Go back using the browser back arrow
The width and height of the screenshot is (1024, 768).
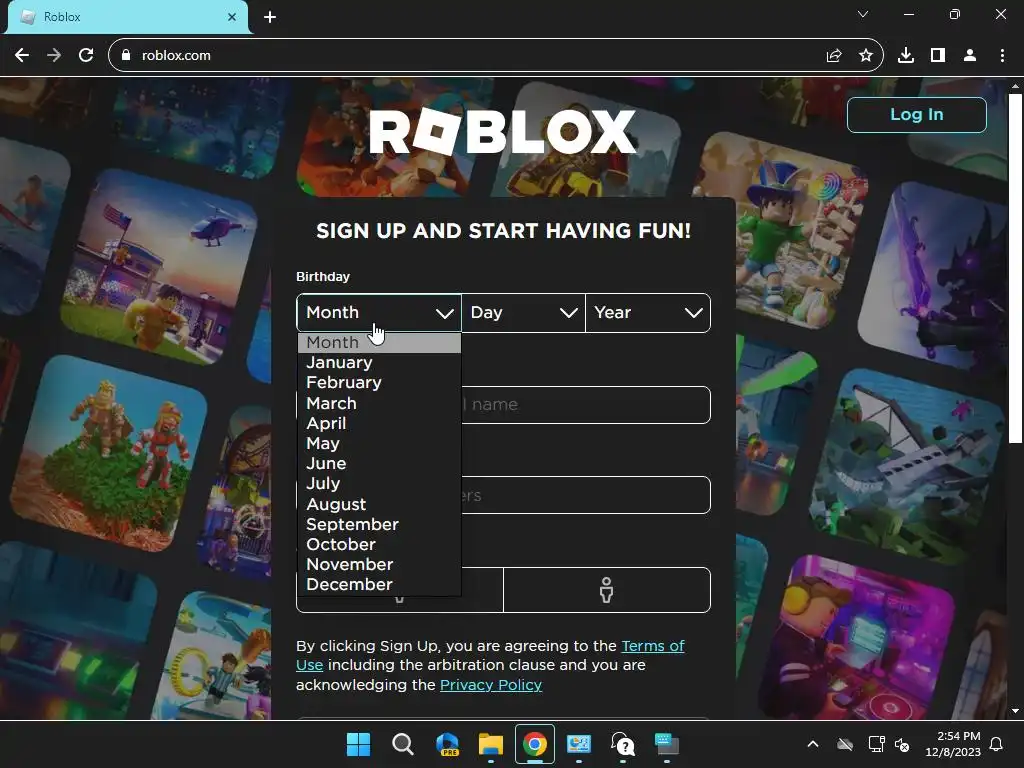click(22, 56)
